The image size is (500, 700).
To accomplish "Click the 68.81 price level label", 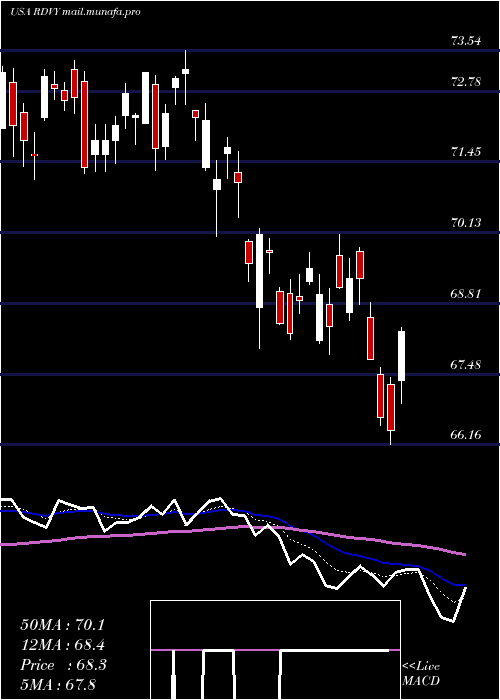I will click(466, 294).
